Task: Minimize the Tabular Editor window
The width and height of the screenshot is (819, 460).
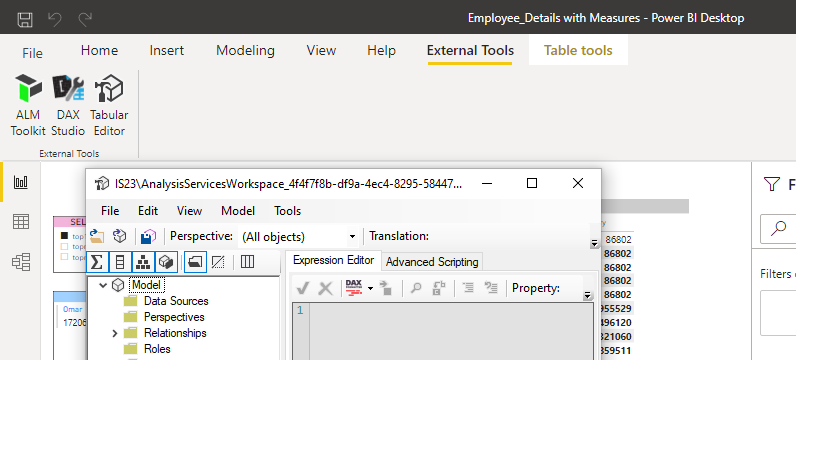Action: [487, 183]
